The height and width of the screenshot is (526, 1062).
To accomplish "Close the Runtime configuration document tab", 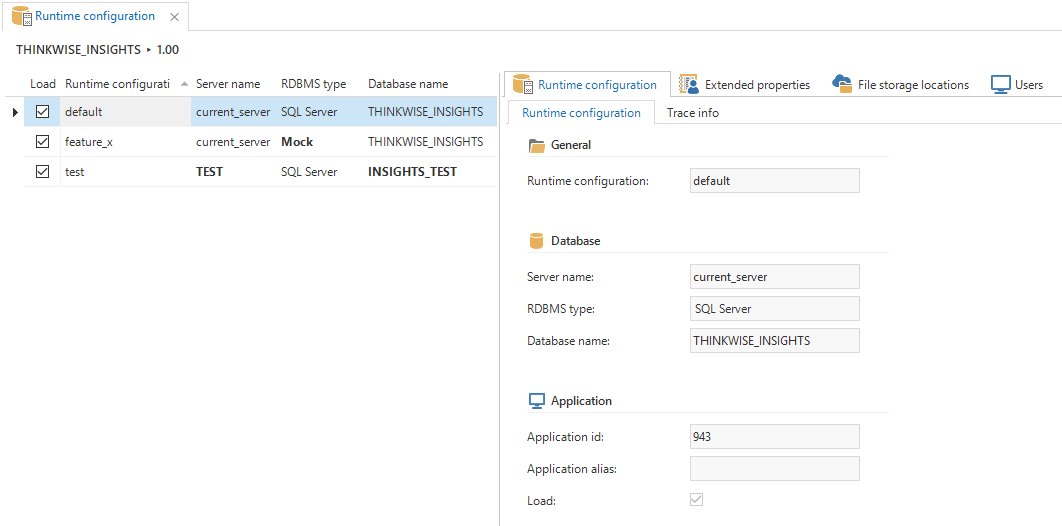I will 174,17.
